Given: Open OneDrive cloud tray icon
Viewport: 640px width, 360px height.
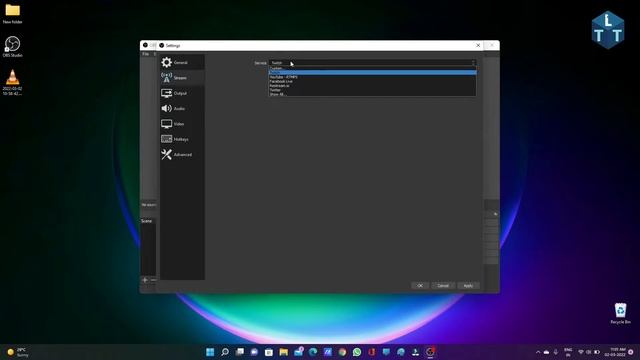Looking at the screenshot, I should coord(547,352).
